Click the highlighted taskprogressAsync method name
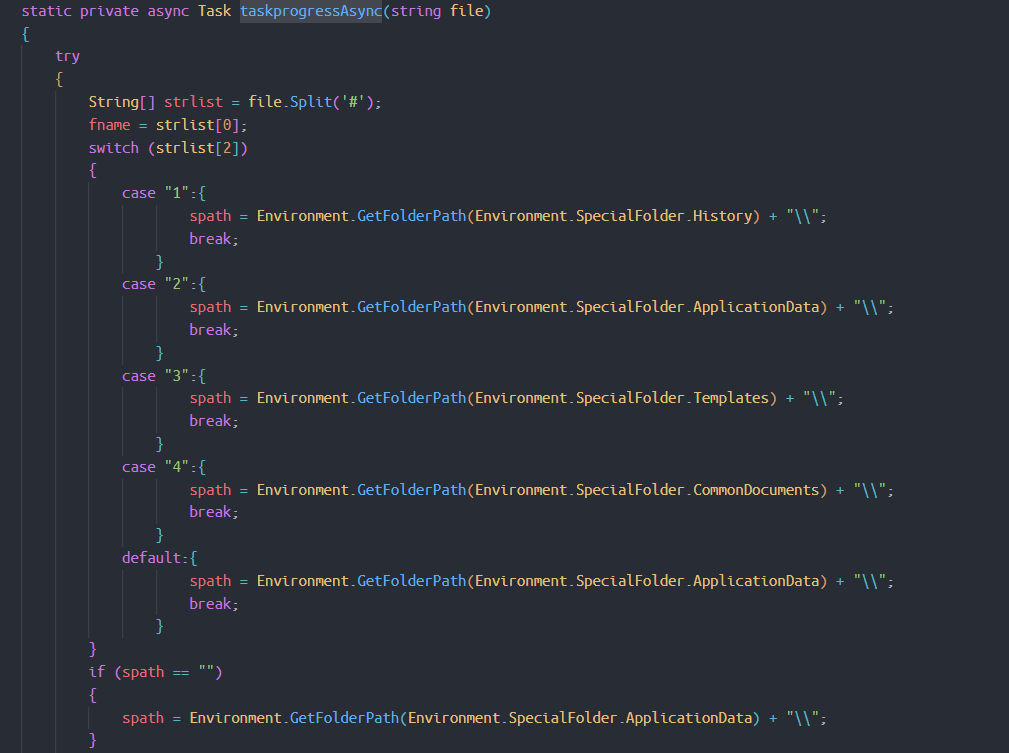This screenshot has height=753, width=1009. click(310, 11)
